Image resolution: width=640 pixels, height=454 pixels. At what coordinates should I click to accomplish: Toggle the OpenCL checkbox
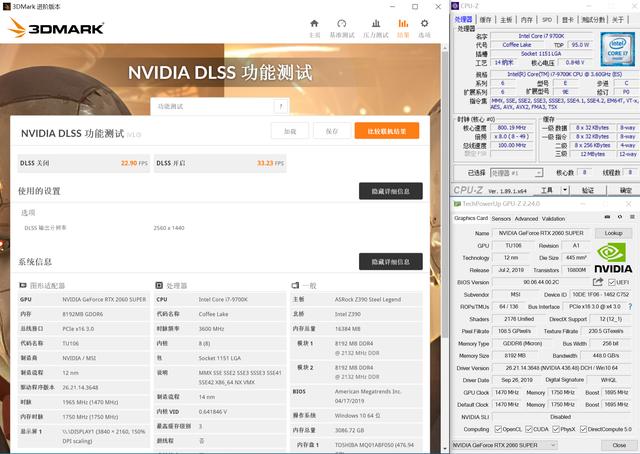[498, 429]
